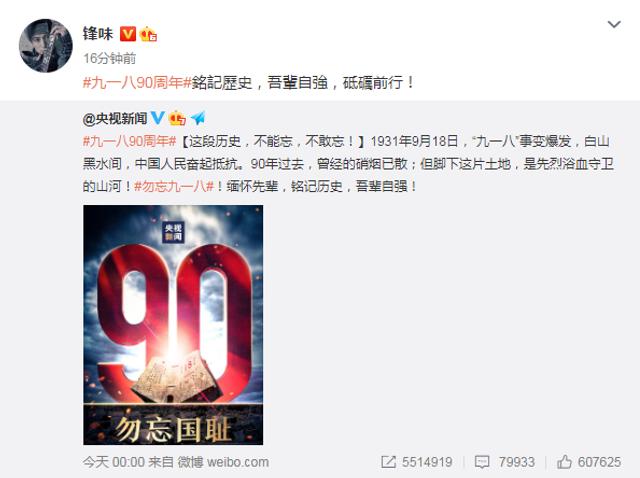Click the 今天 00:00 post timestamp
This screenshot has height=478, width=640.
pyautogui.click(x=114, y=462)
